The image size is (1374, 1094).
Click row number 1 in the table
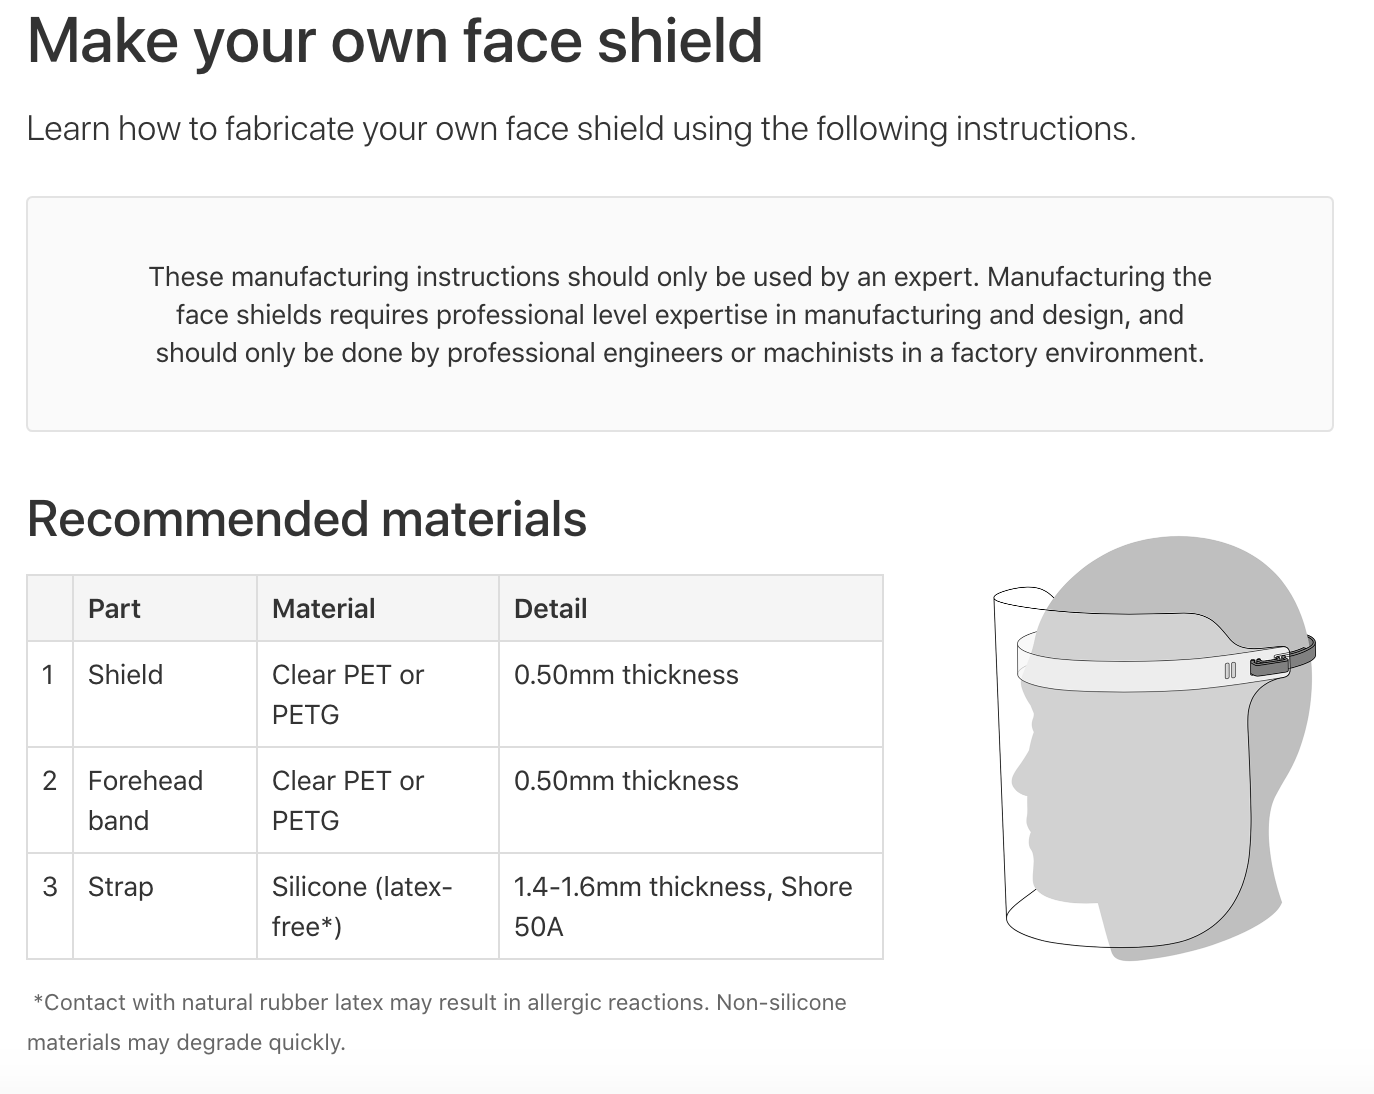click(48, 675)
